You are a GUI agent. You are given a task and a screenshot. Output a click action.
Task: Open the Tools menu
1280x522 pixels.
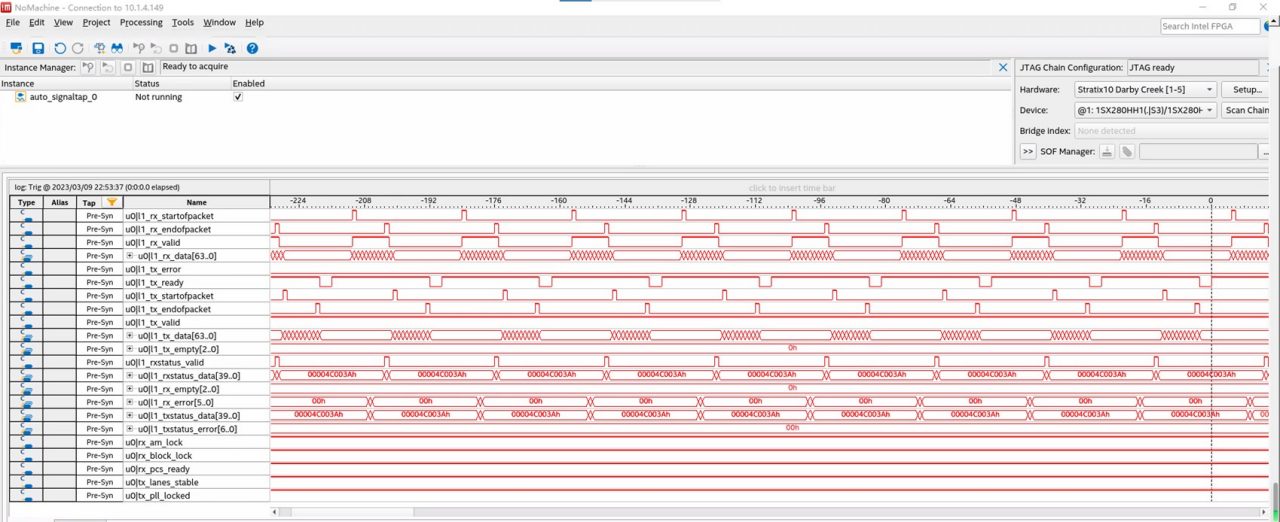tap(183, 22)
